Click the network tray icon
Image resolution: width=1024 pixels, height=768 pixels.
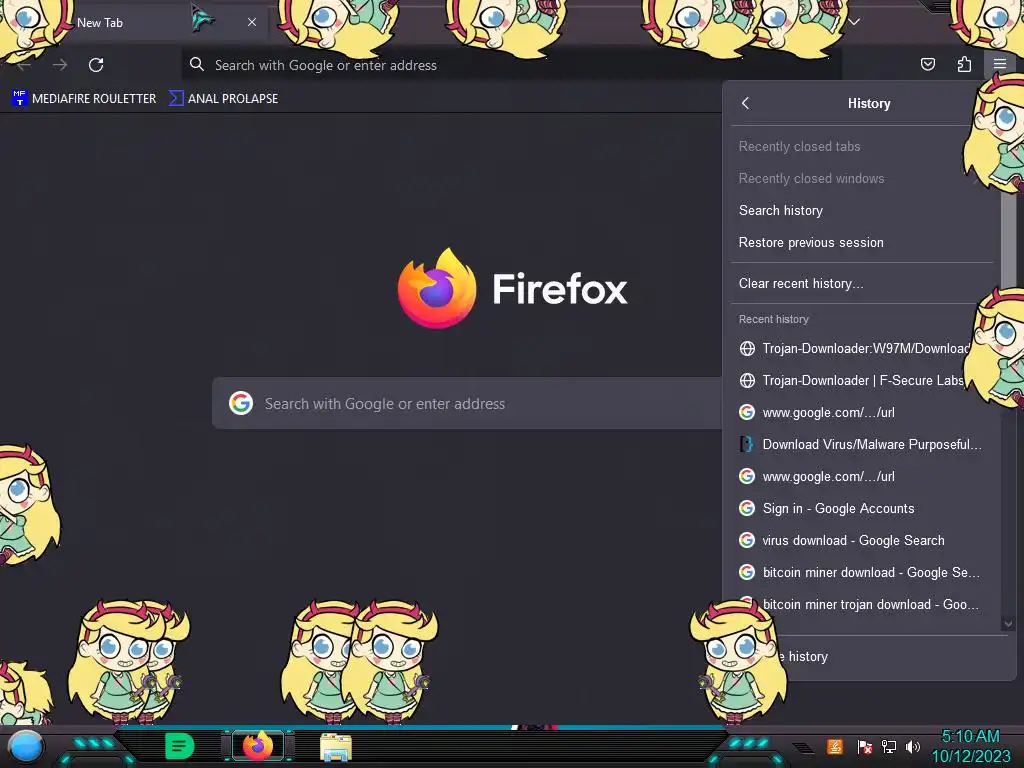click(889, 746)
